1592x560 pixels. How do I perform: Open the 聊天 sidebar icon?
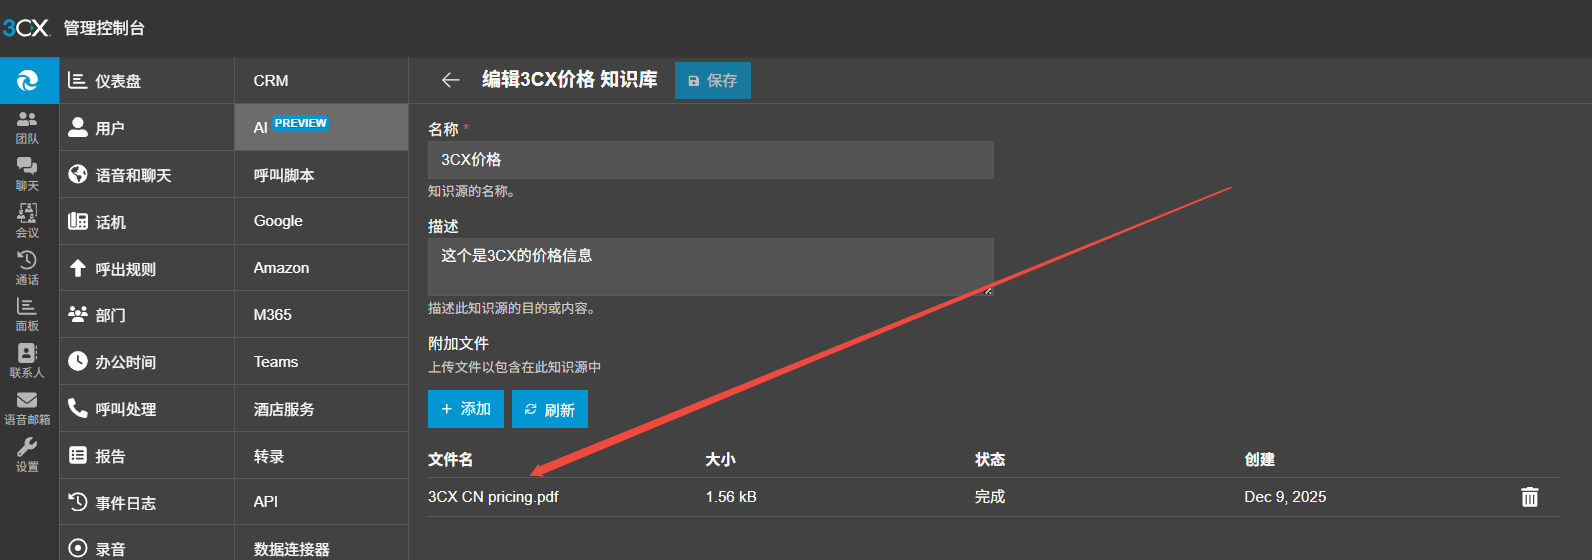pyautogui.click(x=28, y=174)
